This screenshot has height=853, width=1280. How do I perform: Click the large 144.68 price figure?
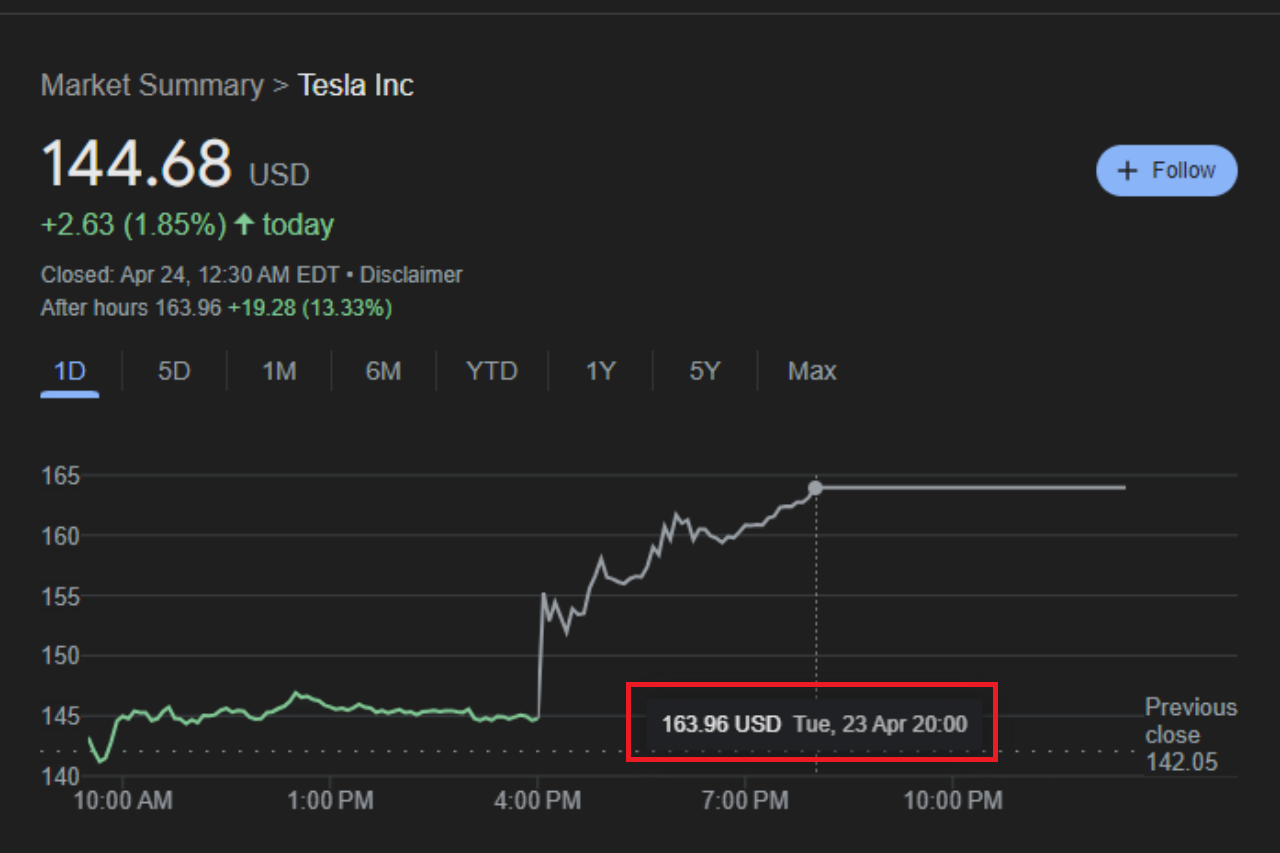136,164
